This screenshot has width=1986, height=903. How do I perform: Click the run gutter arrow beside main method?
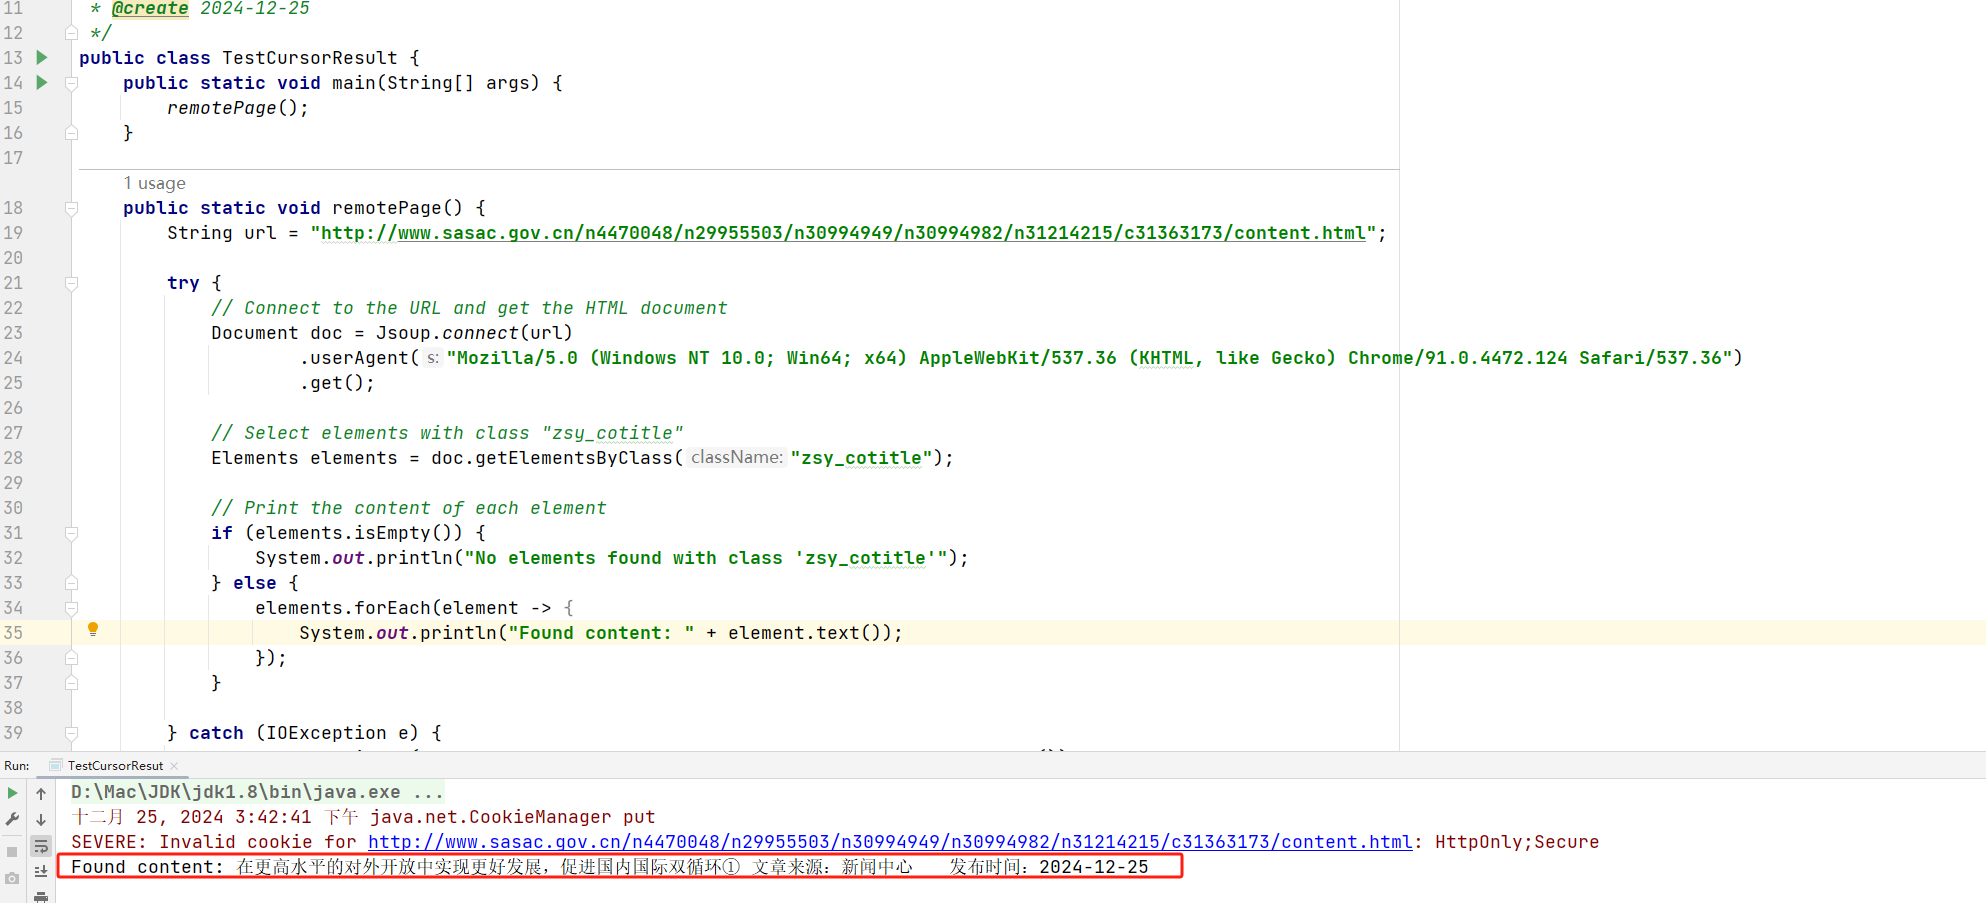(42, 83)
